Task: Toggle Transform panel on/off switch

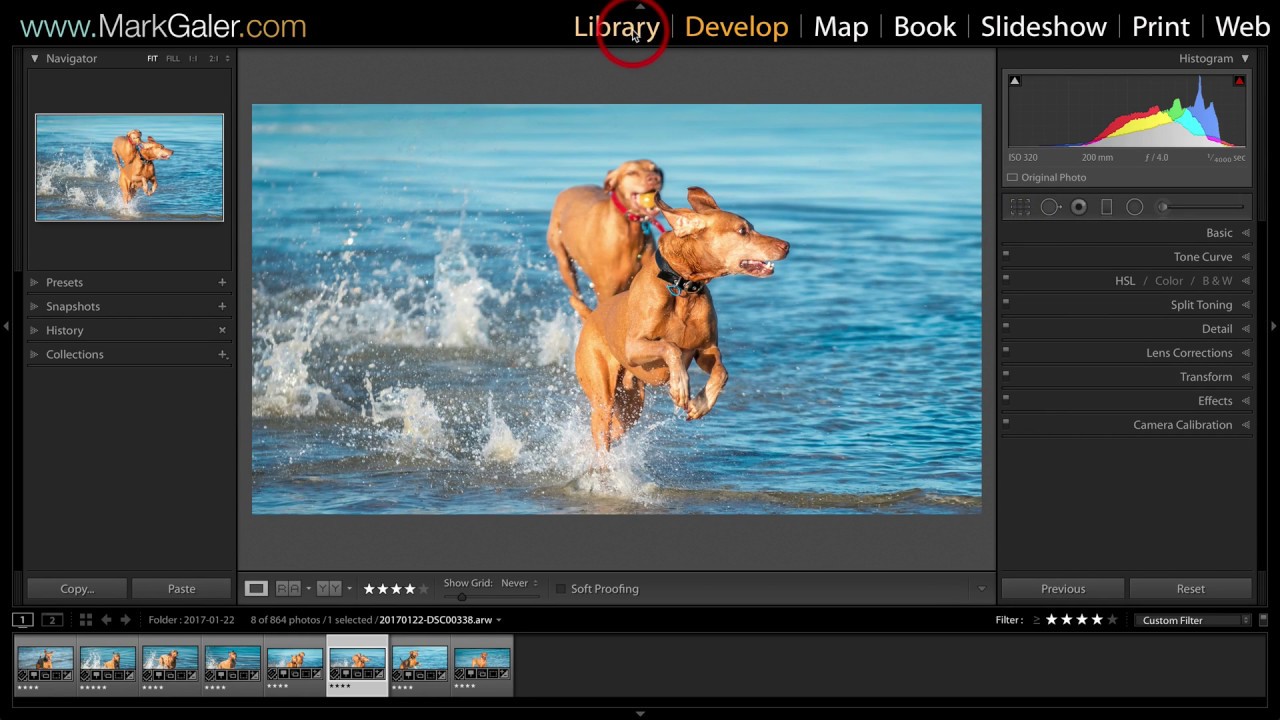Action: click(x=1006, y=375)
